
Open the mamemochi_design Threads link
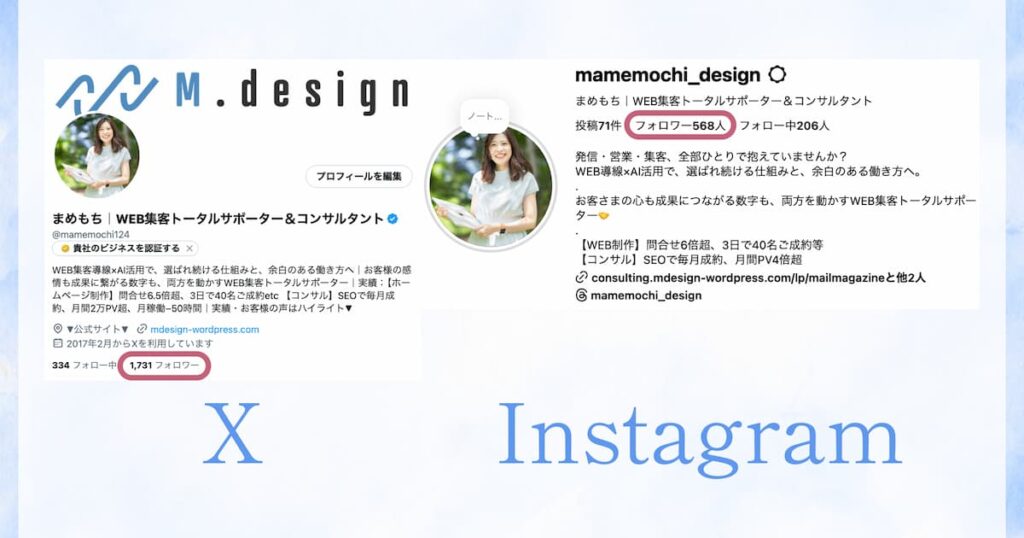point(646,295)
